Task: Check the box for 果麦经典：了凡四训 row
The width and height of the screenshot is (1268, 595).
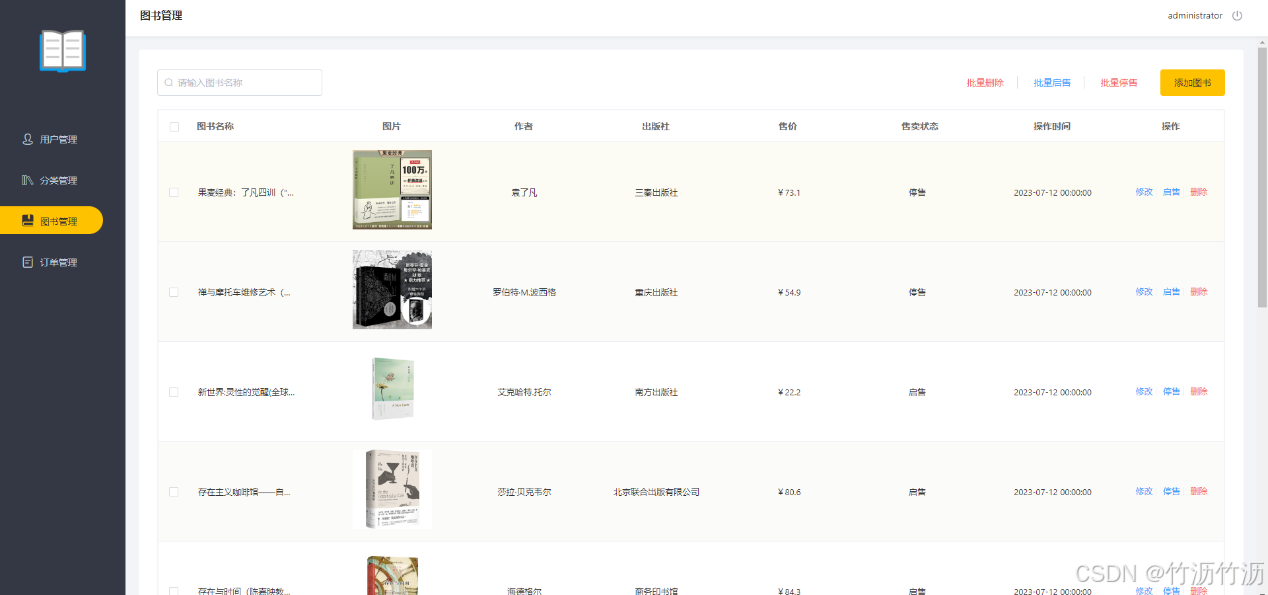Action: tap(174, 192)
